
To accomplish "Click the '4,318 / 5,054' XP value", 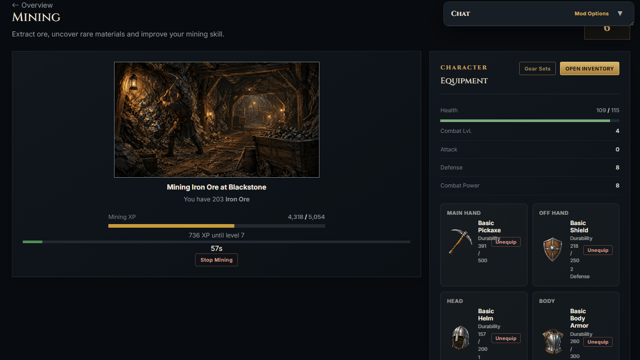I will [x=306, y=217].
